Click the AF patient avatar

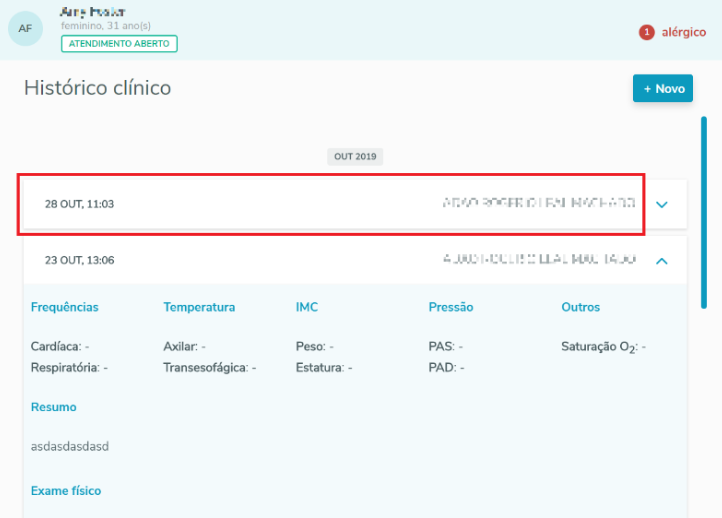point(25,29)
